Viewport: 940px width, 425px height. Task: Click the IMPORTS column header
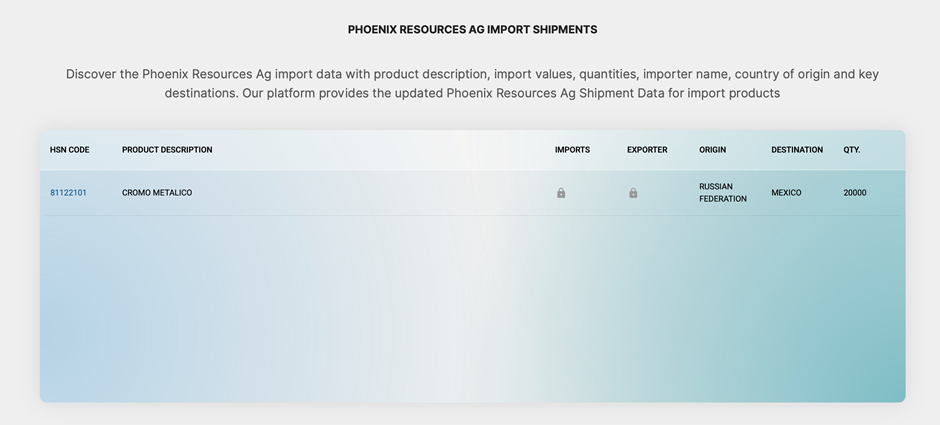click(x=572, y=150)
